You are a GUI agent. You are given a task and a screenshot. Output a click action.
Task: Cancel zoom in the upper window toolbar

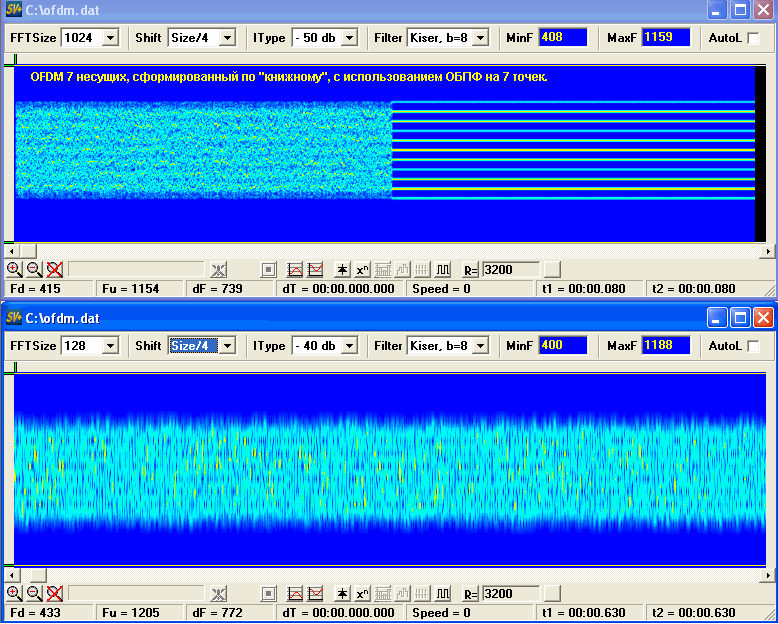(54, 270)
